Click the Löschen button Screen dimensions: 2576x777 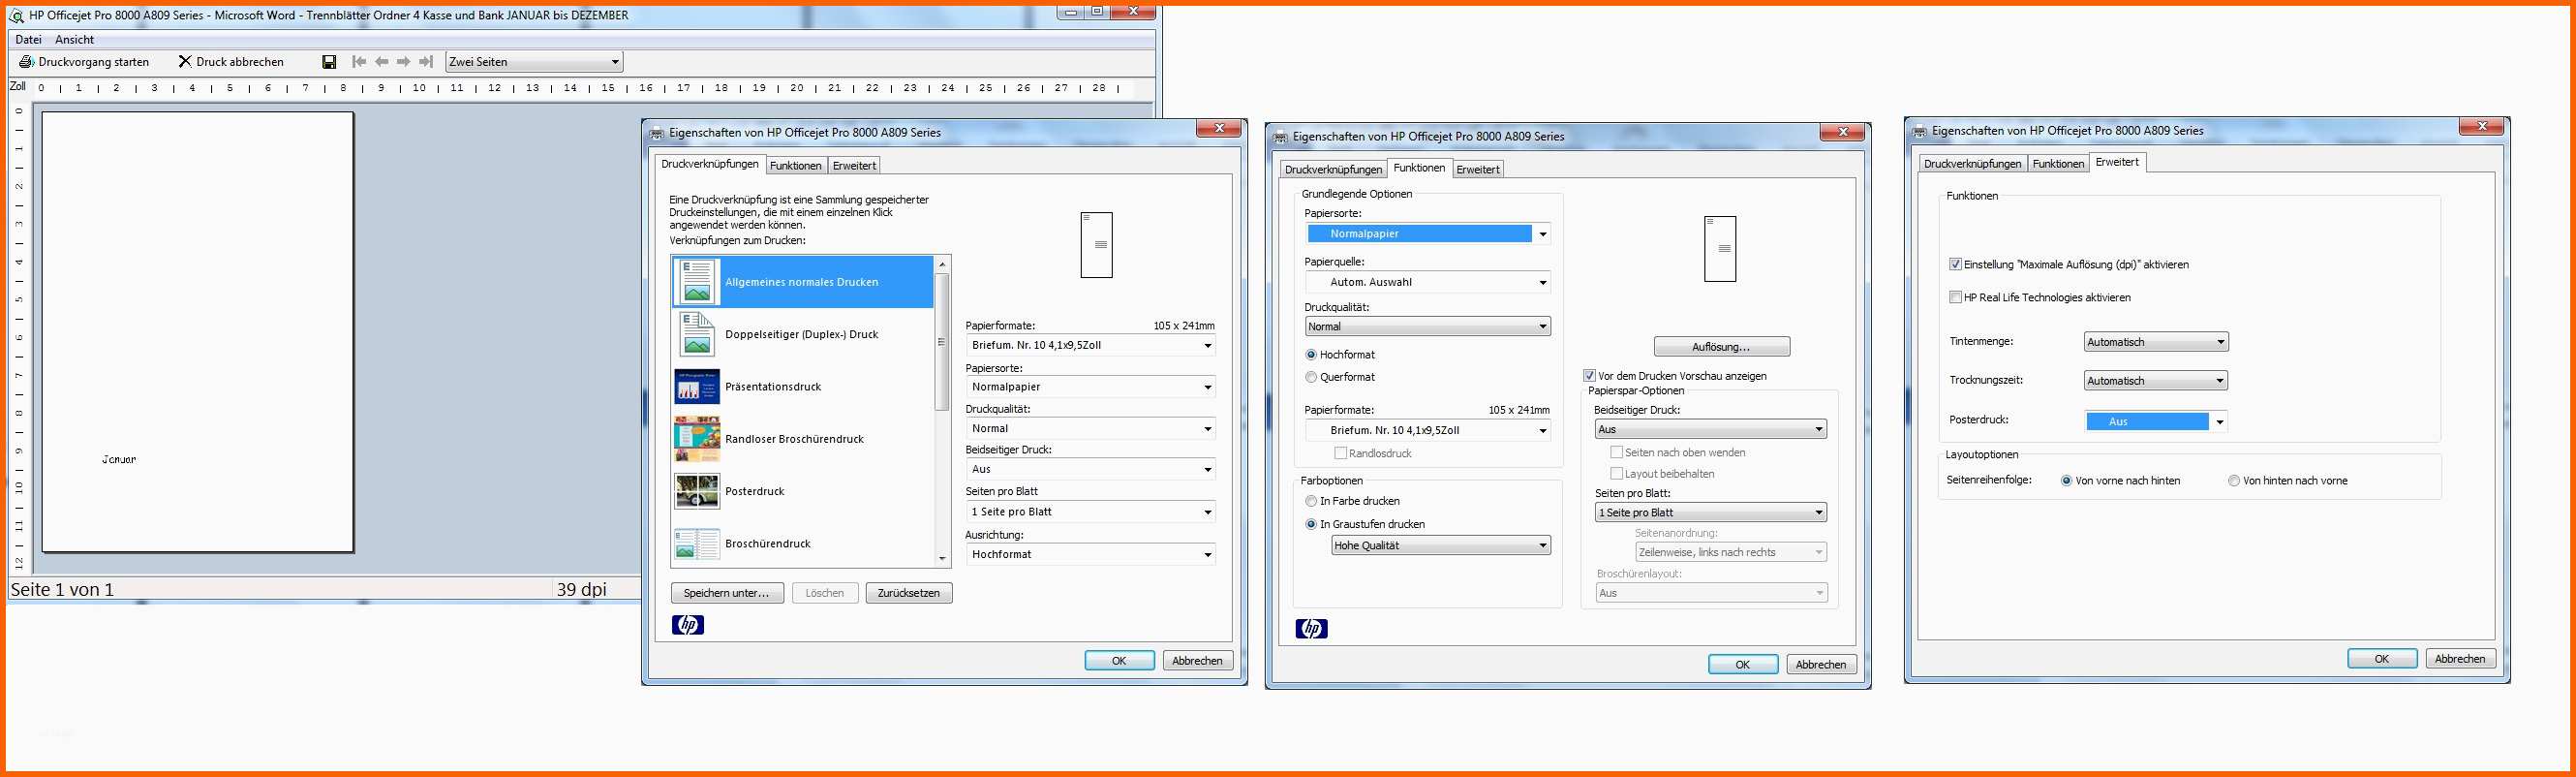point(825,593)
